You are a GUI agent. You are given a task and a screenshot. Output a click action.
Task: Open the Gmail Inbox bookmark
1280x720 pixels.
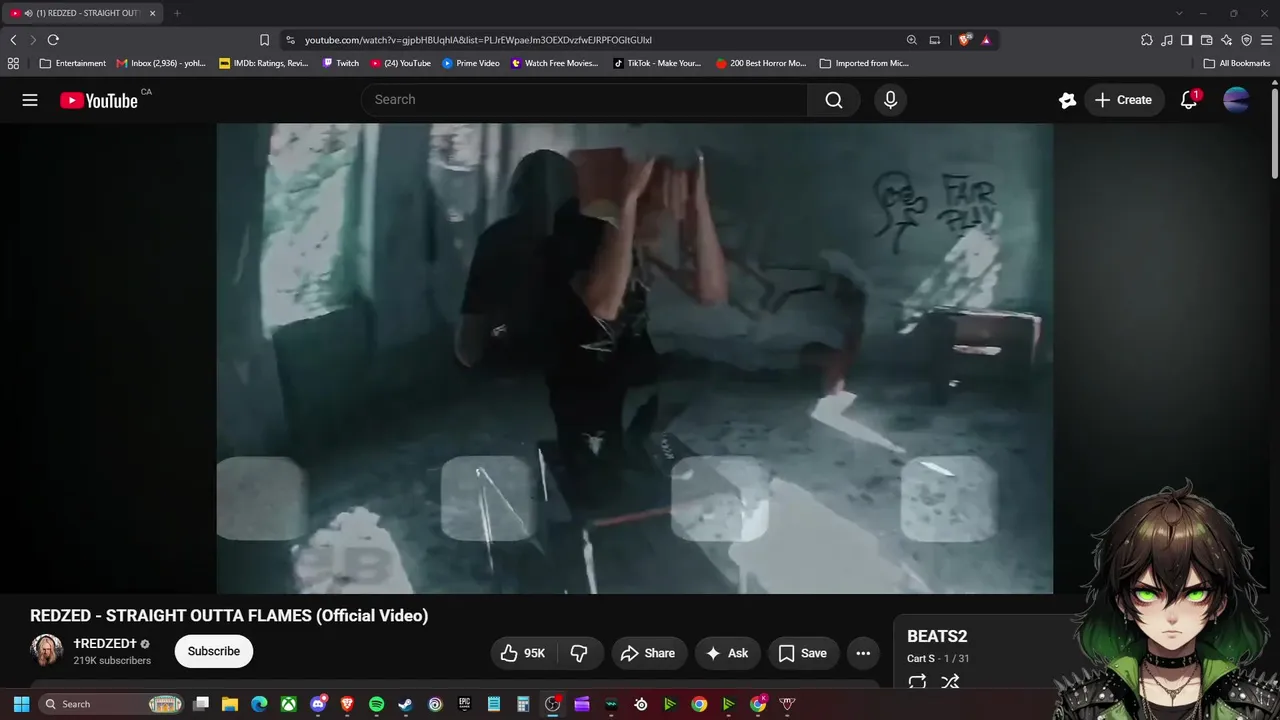[161, 63]
